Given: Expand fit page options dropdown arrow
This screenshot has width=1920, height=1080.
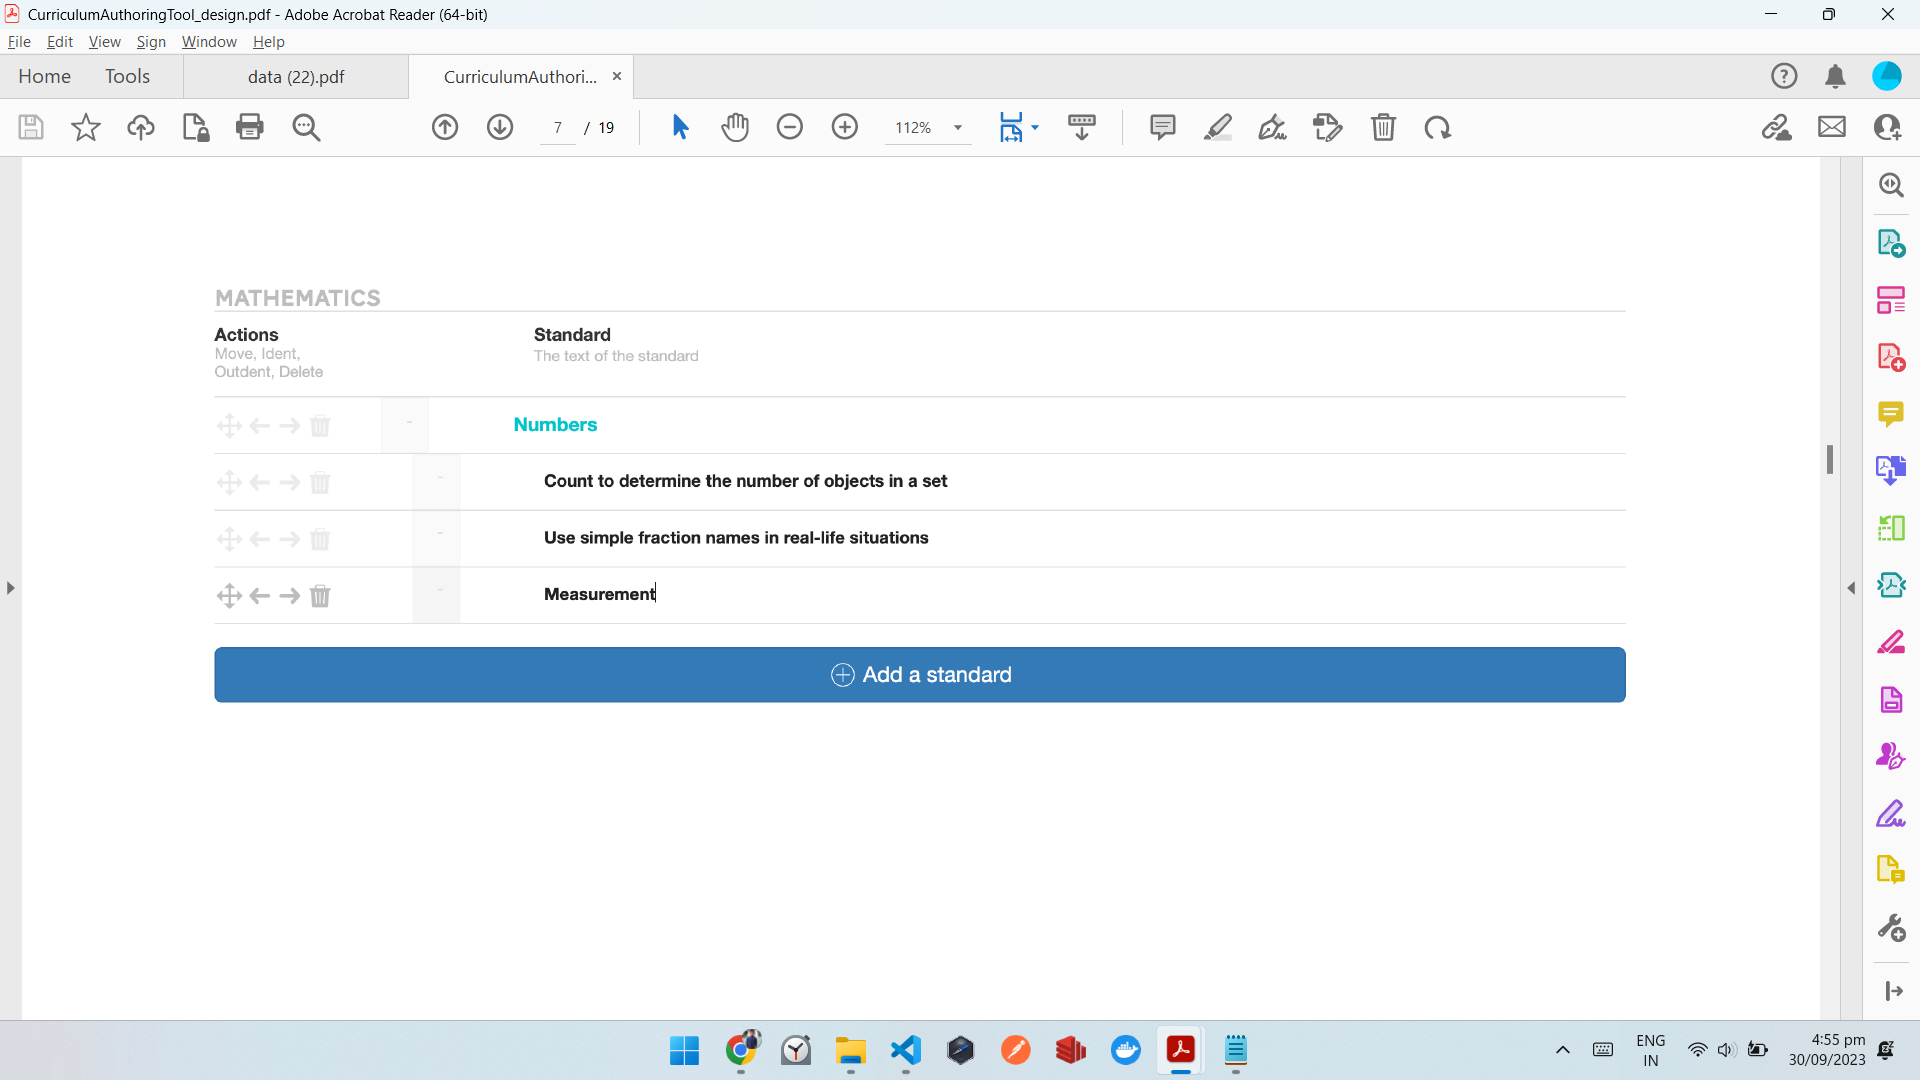Looking at the screenshot, I should [x=1035, y=127].
